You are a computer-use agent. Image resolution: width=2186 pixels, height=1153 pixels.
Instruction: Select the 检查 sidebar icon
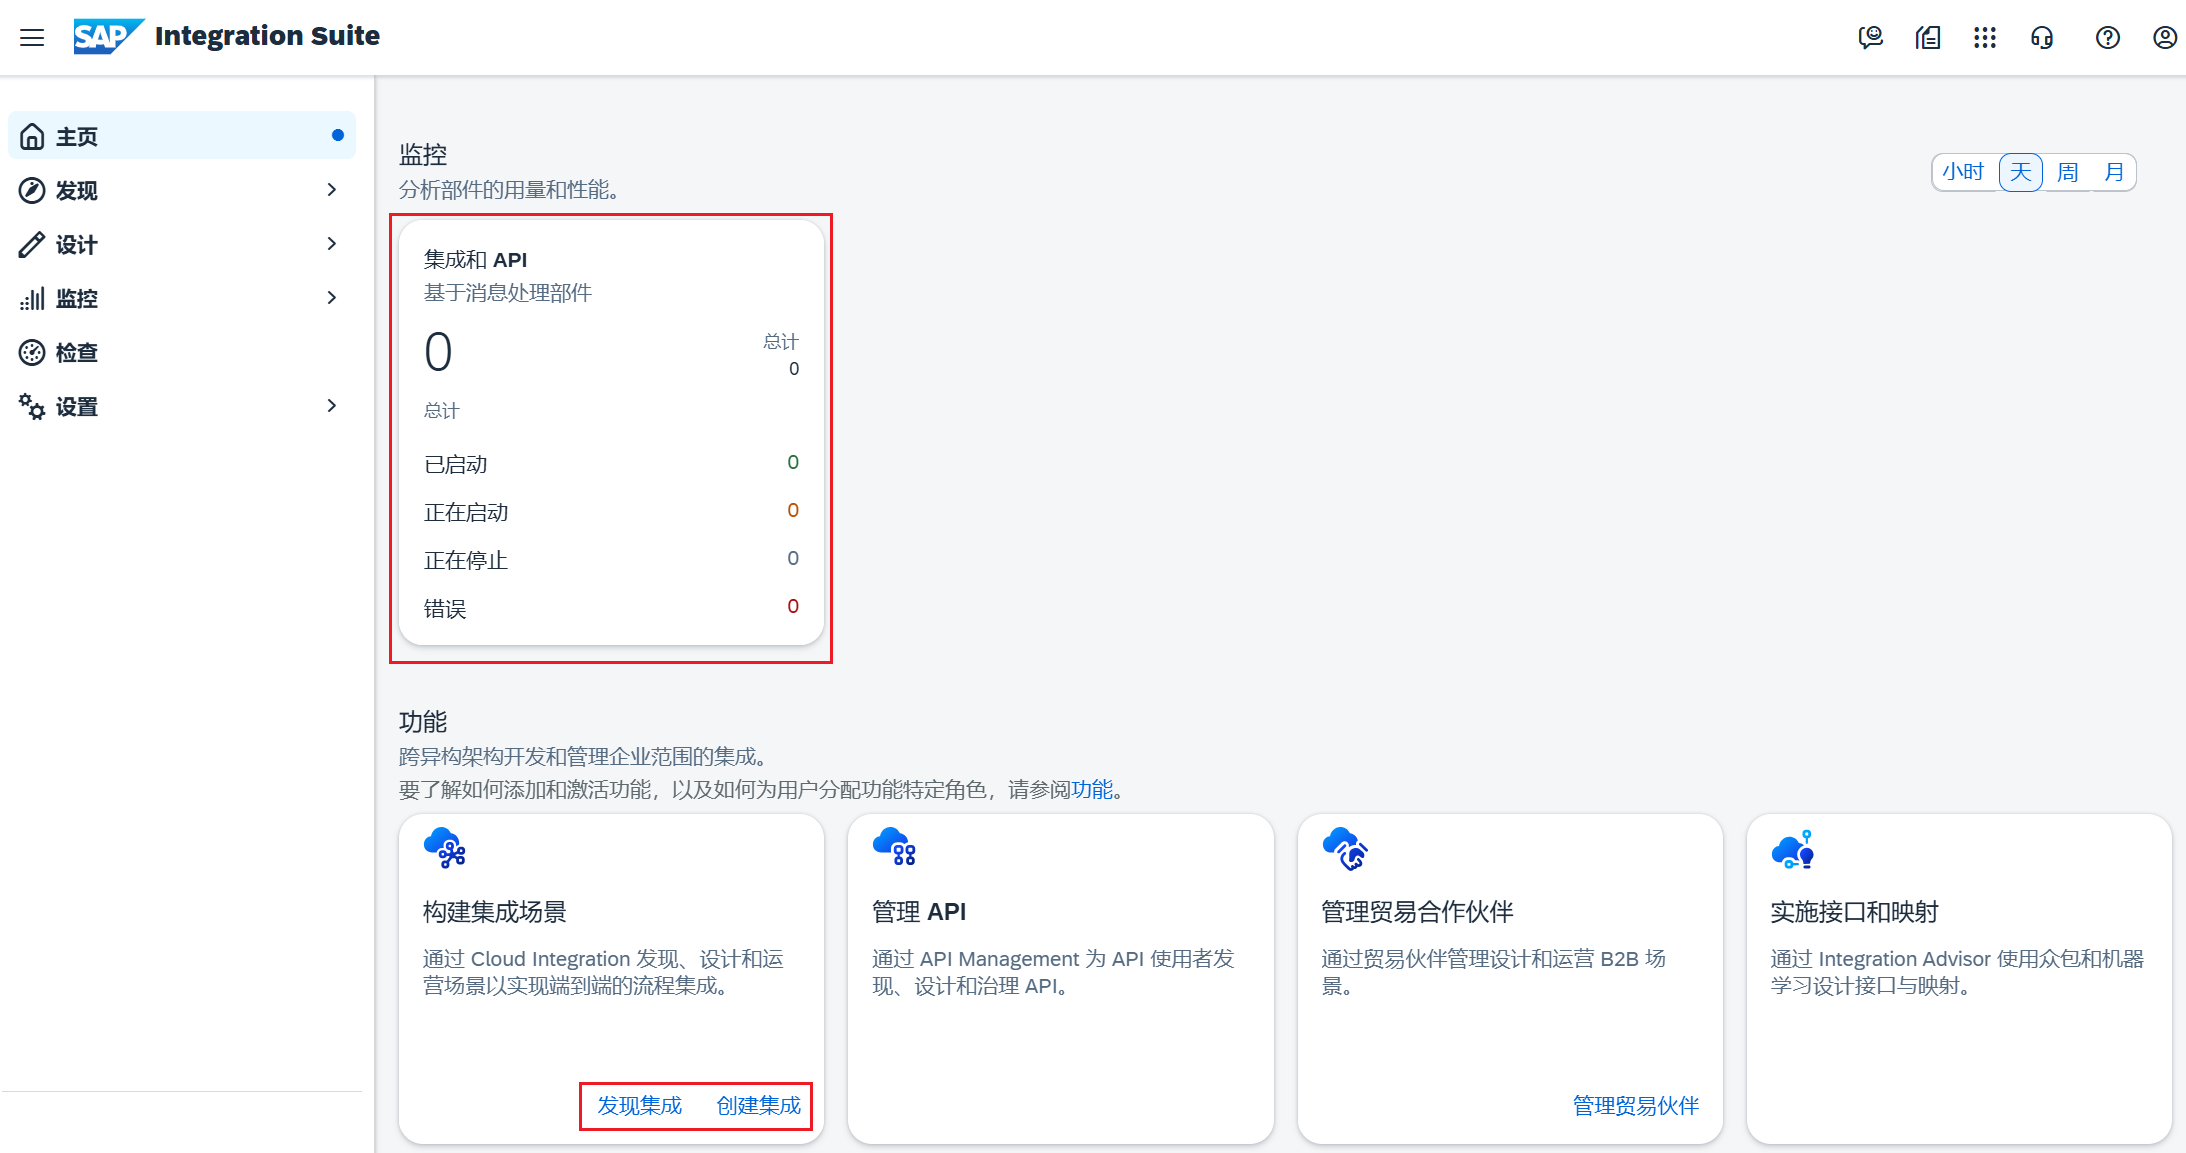[x=31, y=352]
